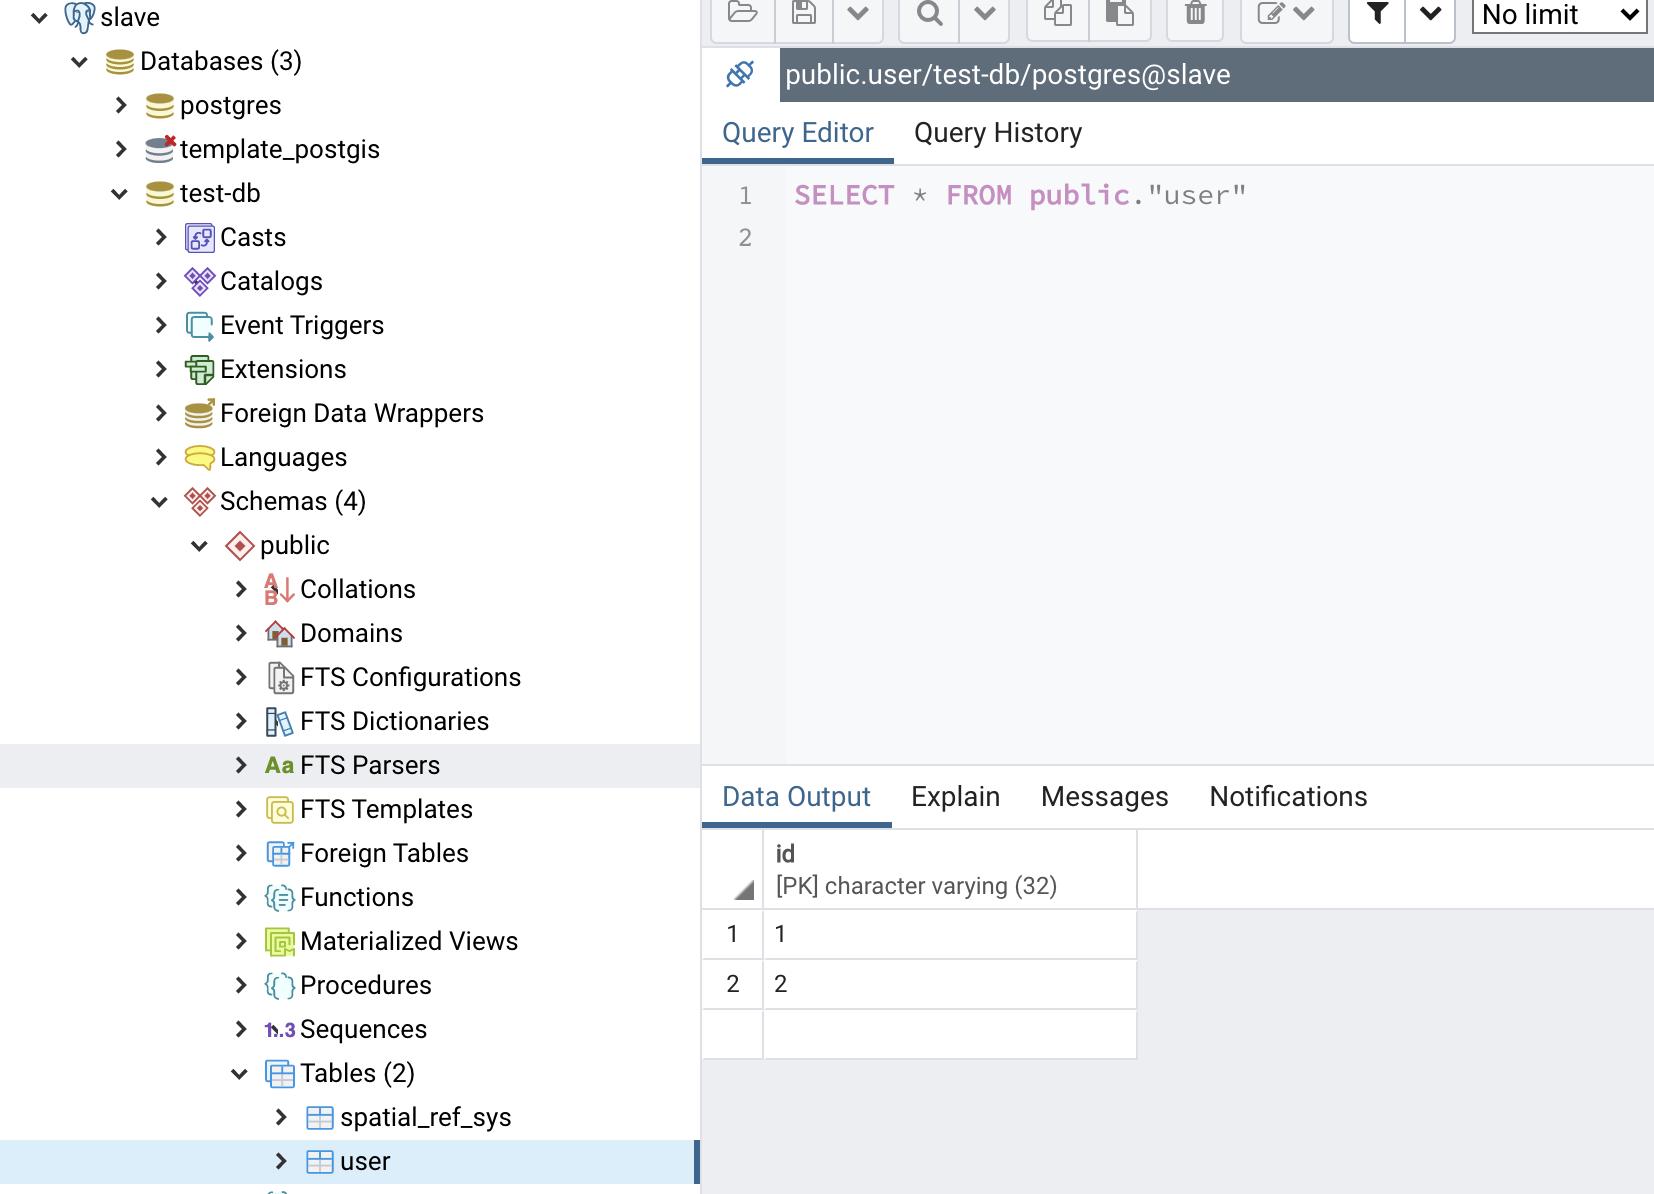Click the slave server elephant icon
This screenshot has width=1654, height=1194.
[x=79, y=17]
